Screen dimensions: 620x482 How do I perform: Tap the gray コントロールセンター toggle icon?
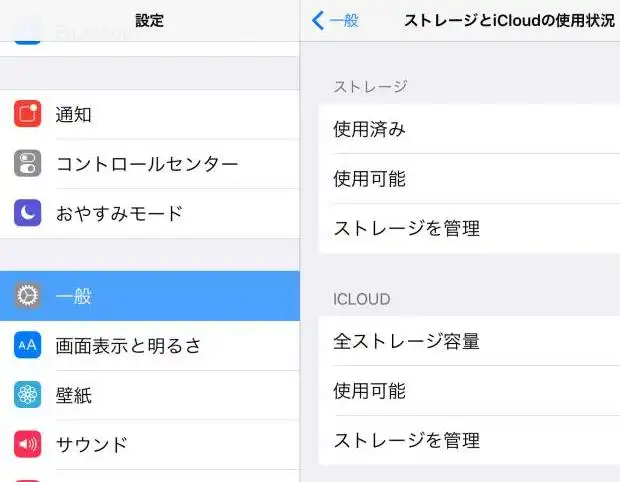(x=28, y=164)
